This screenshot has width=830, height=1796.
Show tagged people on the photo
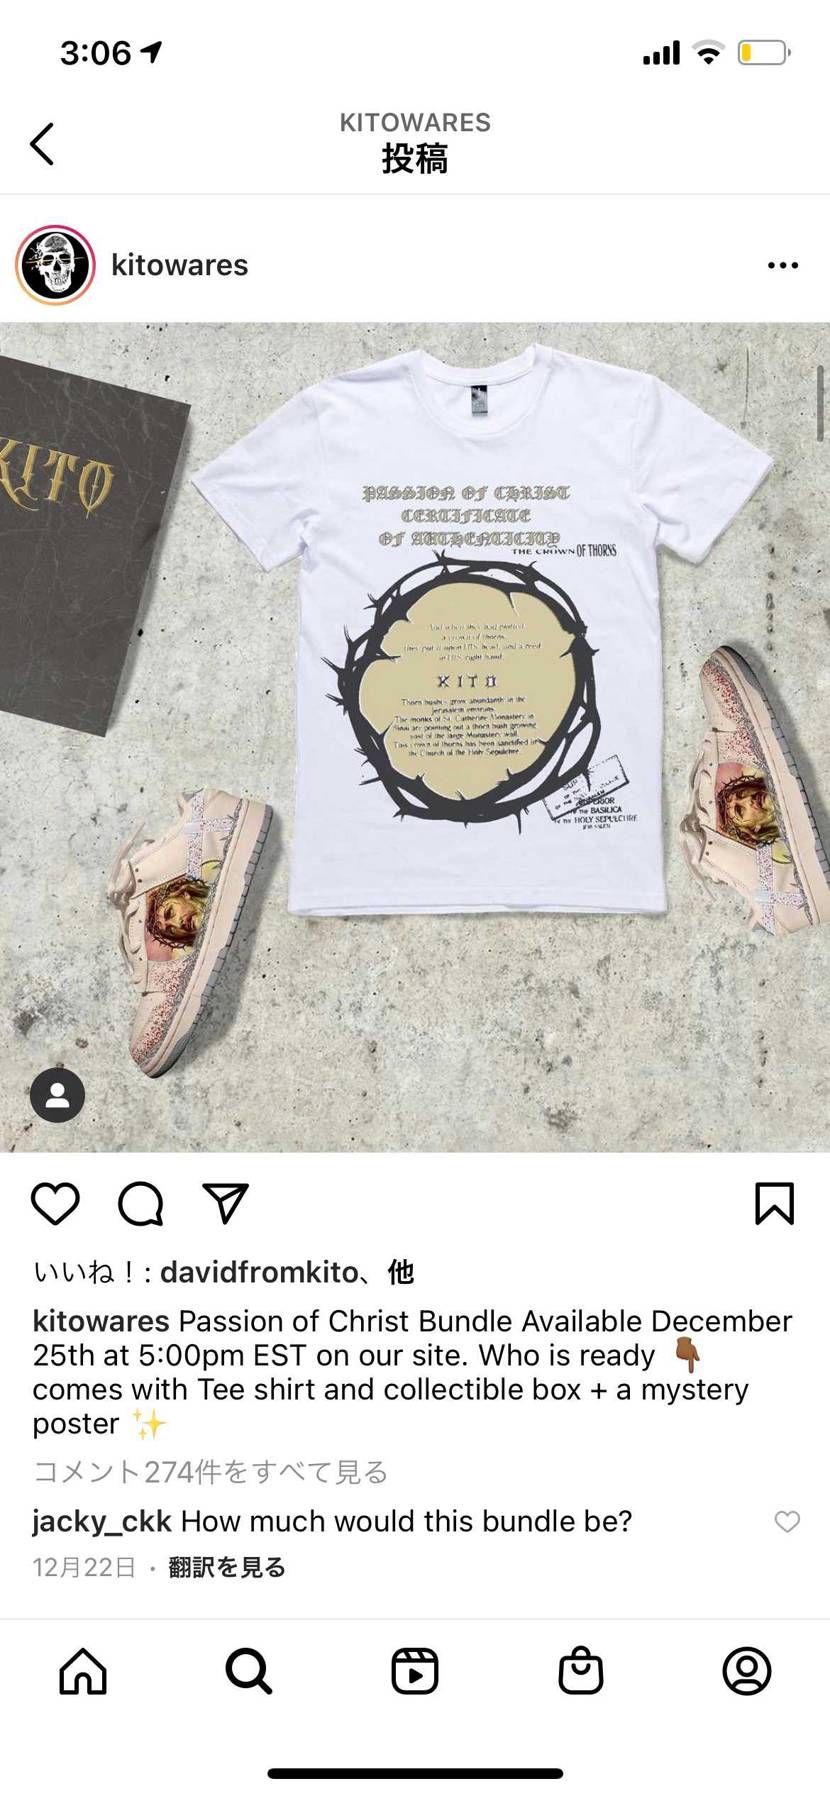57,1095
